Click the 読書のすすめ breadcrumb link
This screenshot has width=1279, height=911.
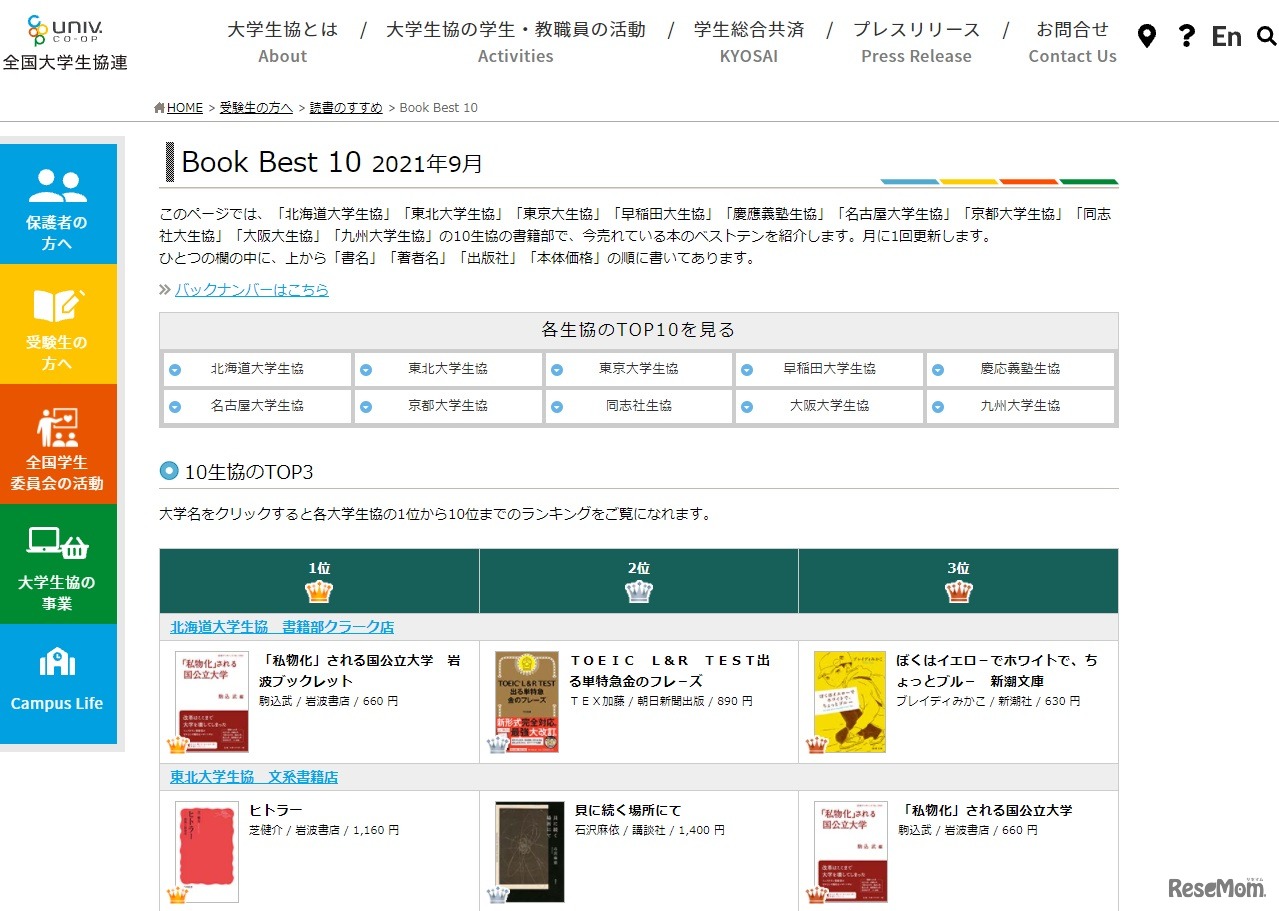pyautogui.click(x=345, y=107)
